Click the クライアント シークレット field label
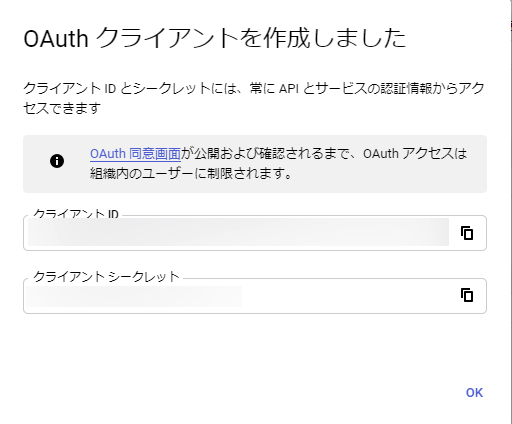The height and width of the screenshot is (424, 512). click(106, 277)
